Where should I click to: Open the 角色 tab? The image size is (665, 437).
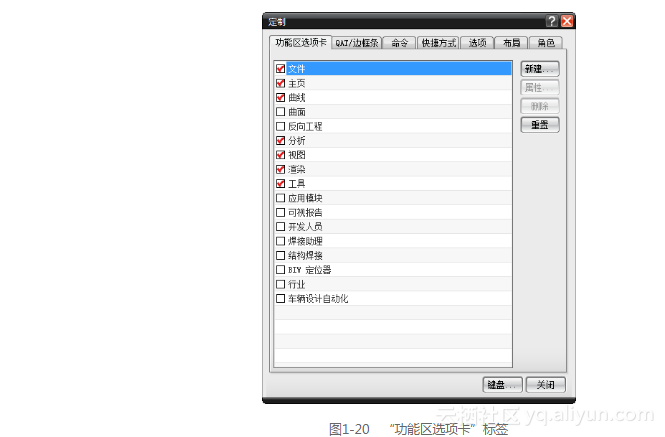pos(546,43)
